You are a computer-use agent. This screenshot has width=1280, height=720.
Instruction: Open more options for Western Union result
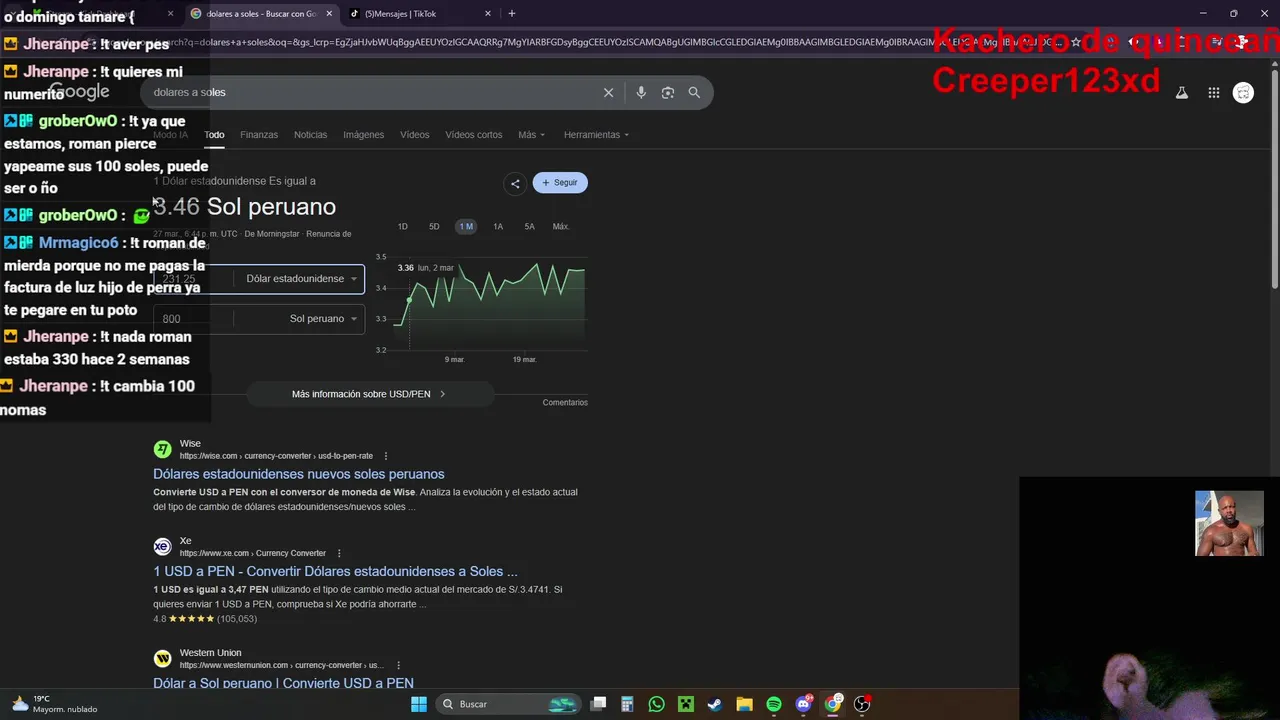point(398,665)
